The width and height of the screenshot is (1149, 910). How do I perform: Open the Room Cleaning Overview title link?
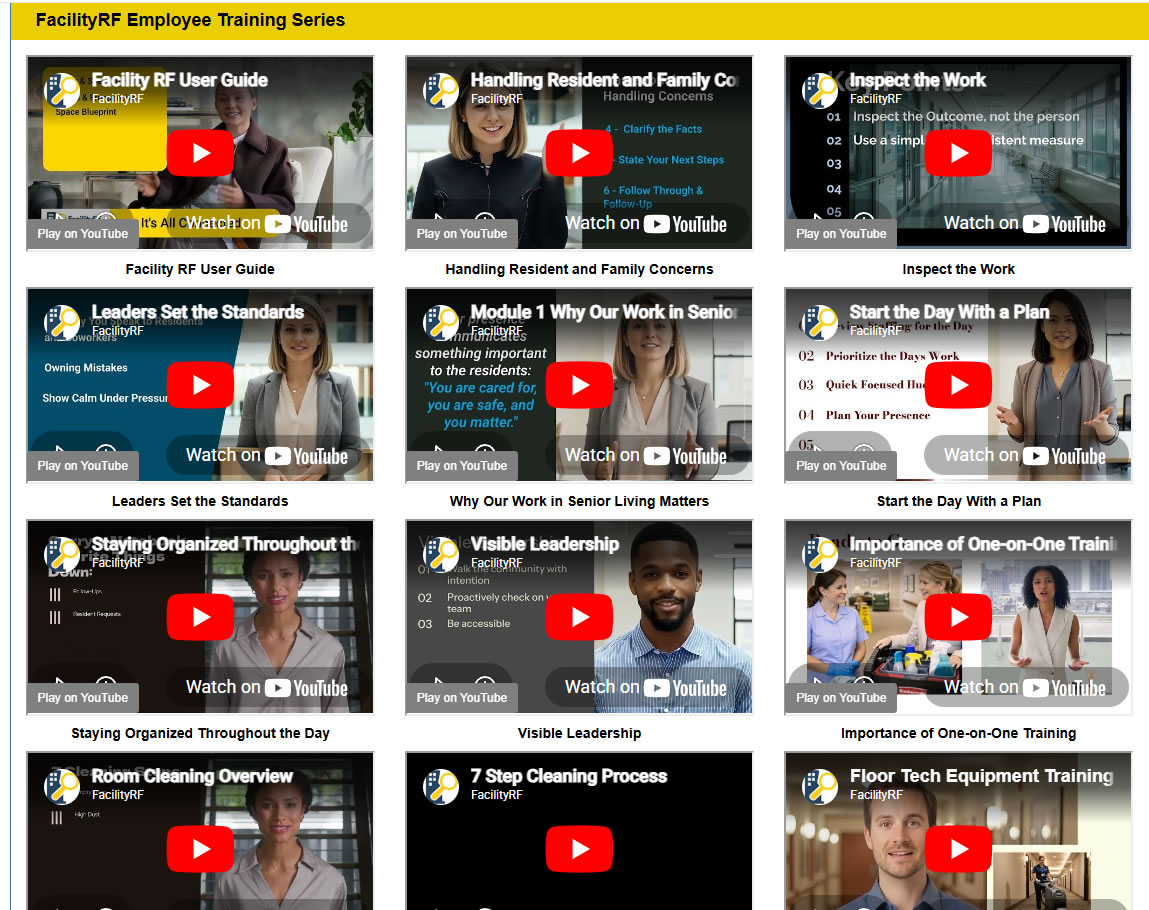tap(192, 776)
